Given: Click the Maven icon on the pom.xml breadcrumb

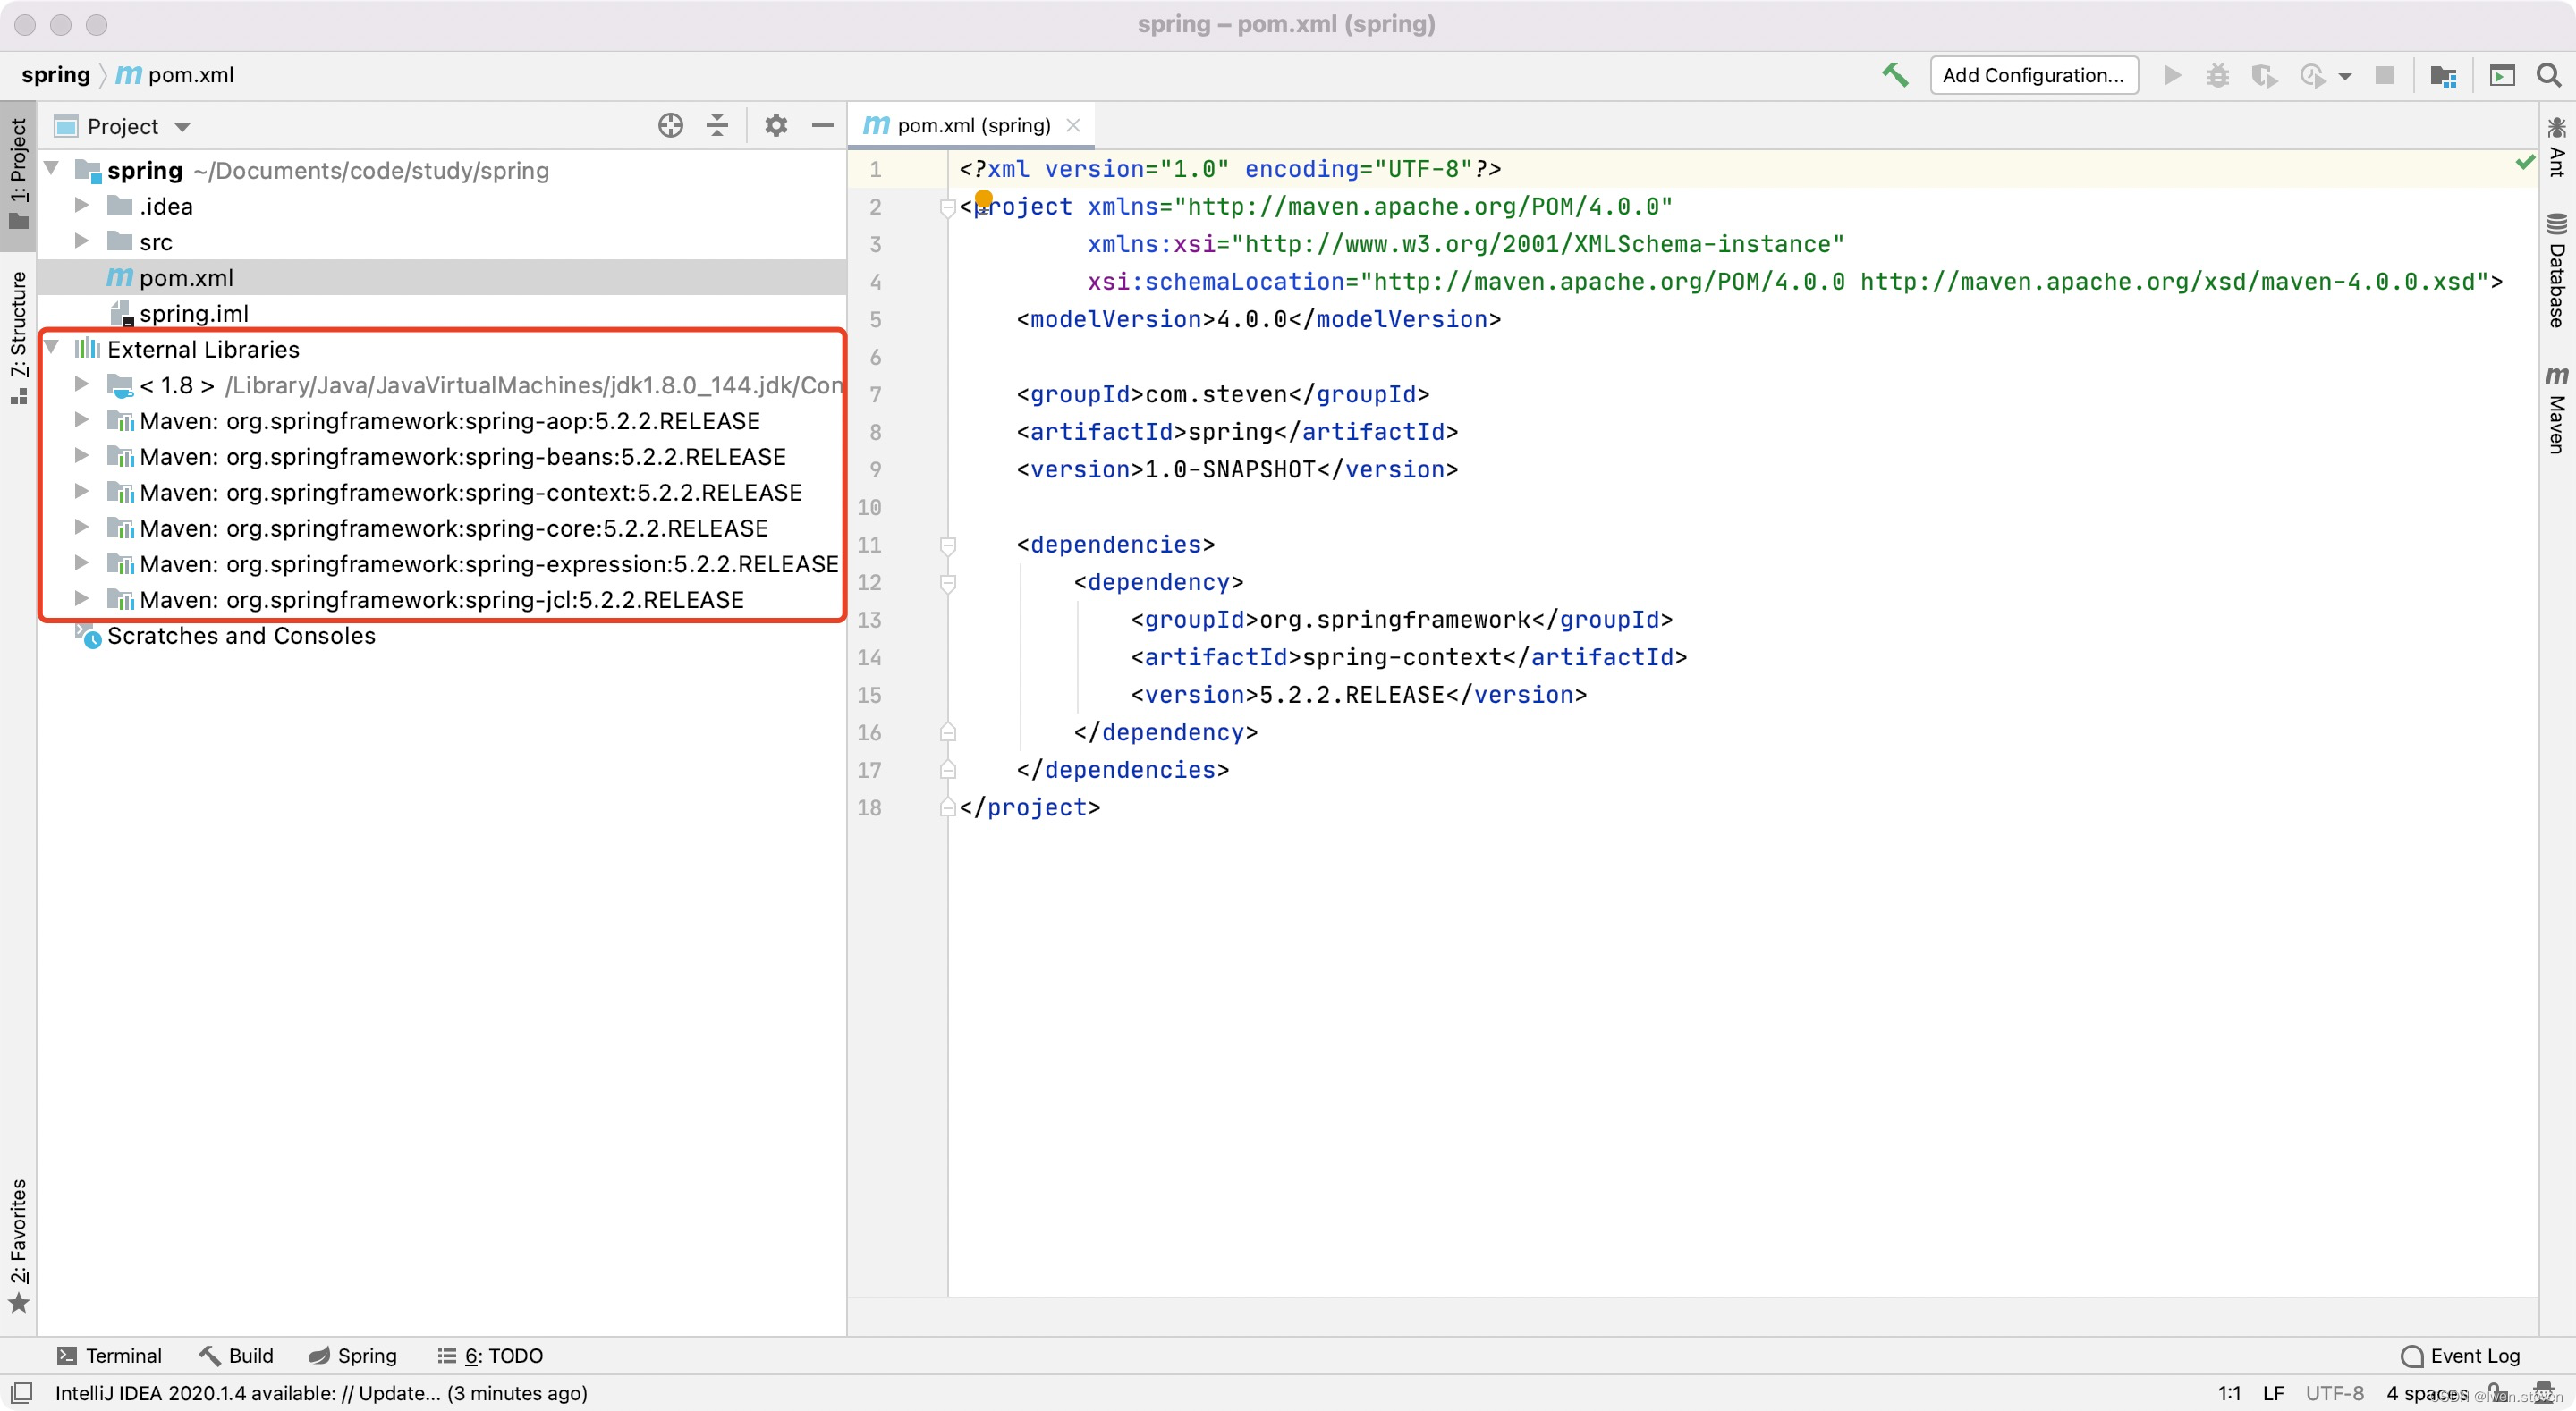Looking at the screenshot, I should click(128, 75).
